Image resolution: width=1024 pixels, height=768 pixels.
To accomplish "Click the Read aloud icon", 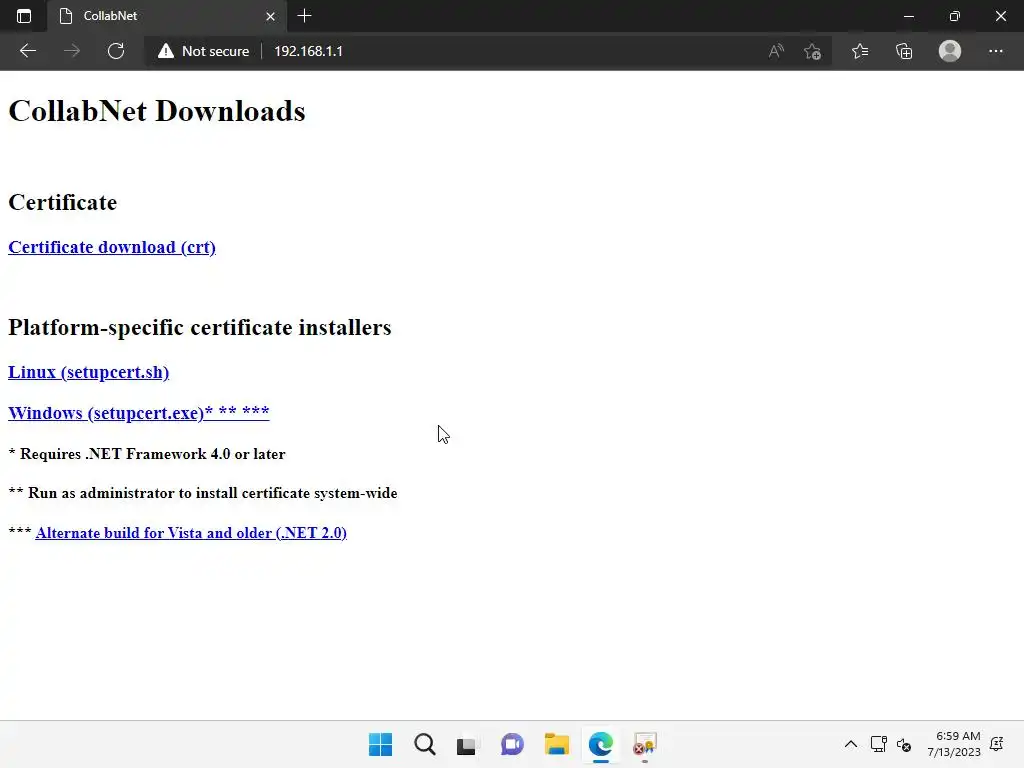I will click(x=776, y=51).
